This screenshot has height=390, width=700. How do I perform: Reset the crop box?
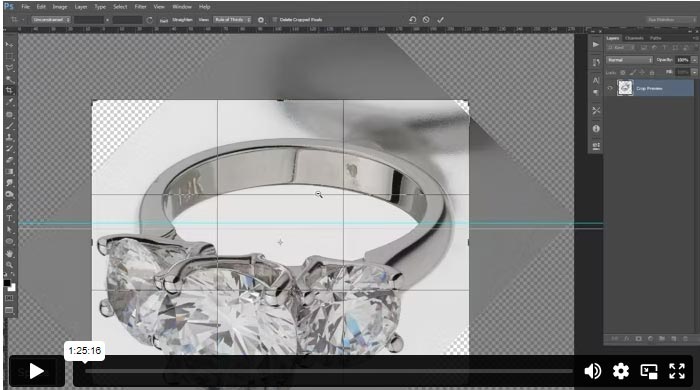(412, 20)
